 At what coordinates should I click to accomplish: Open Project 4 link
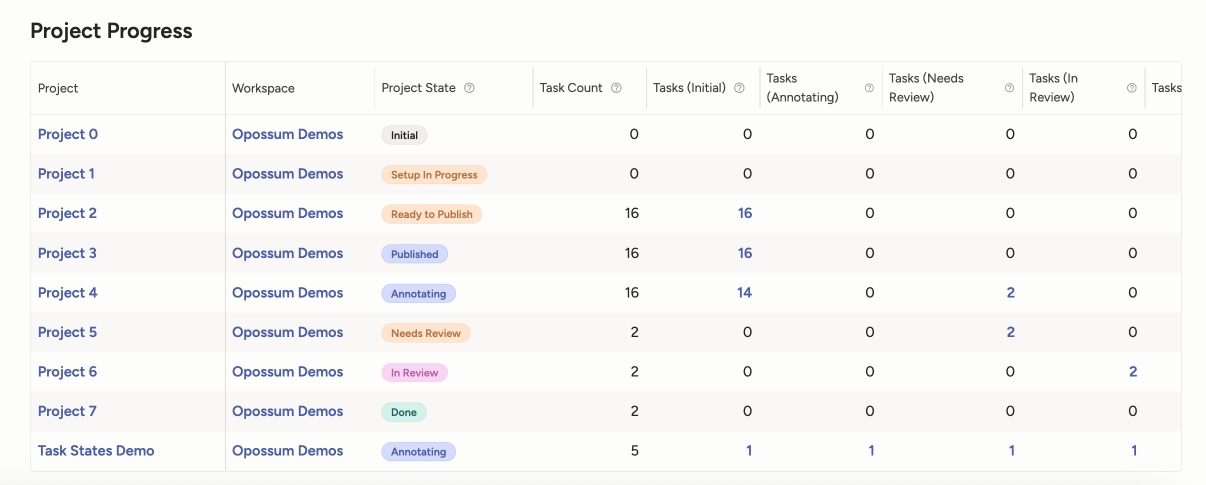(68, 293)
